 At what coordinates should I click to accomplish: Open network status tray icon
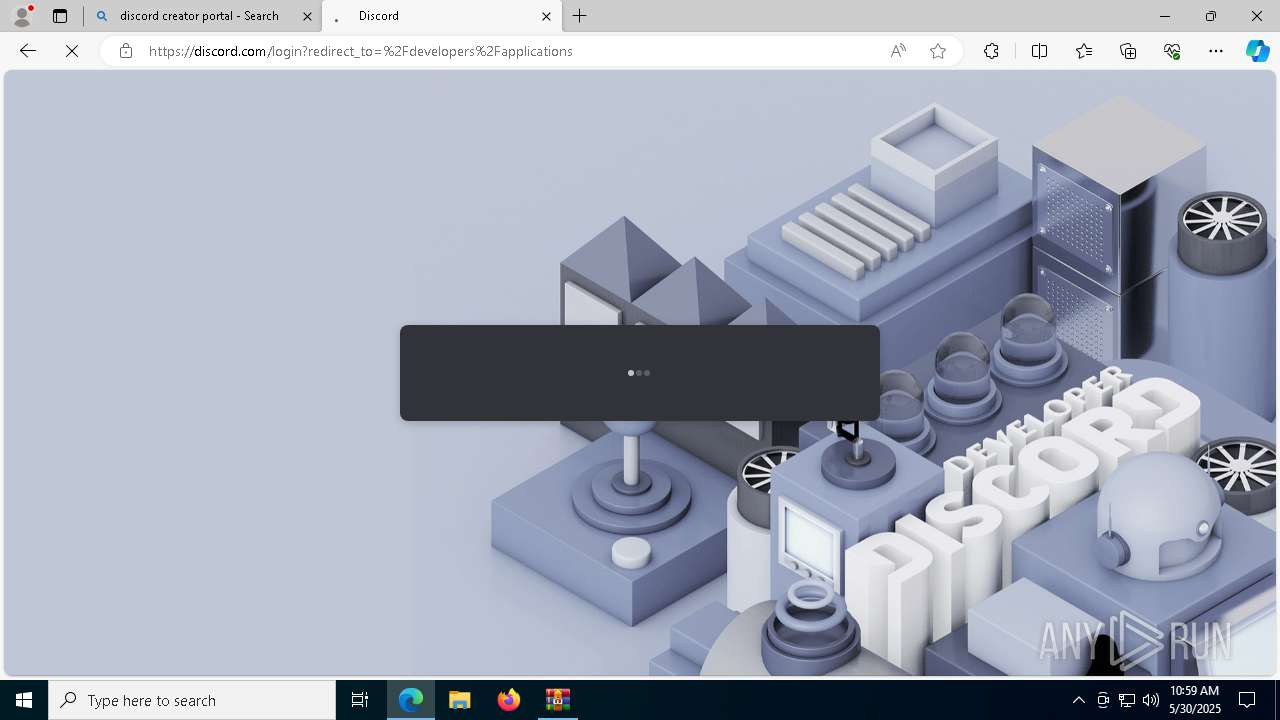[x=1127, y=700]
